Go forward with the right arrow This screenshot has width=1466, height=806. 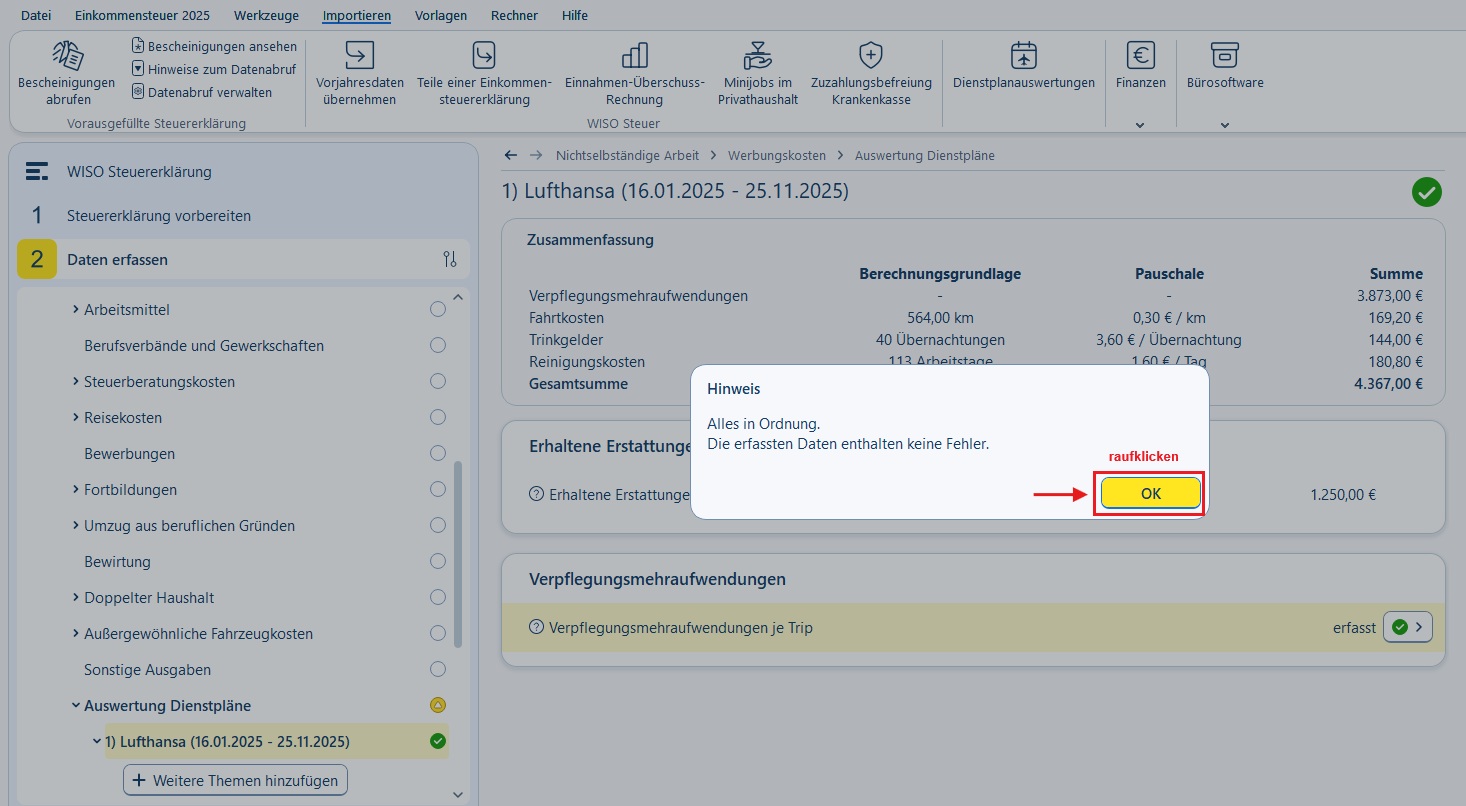pos(537,155)
